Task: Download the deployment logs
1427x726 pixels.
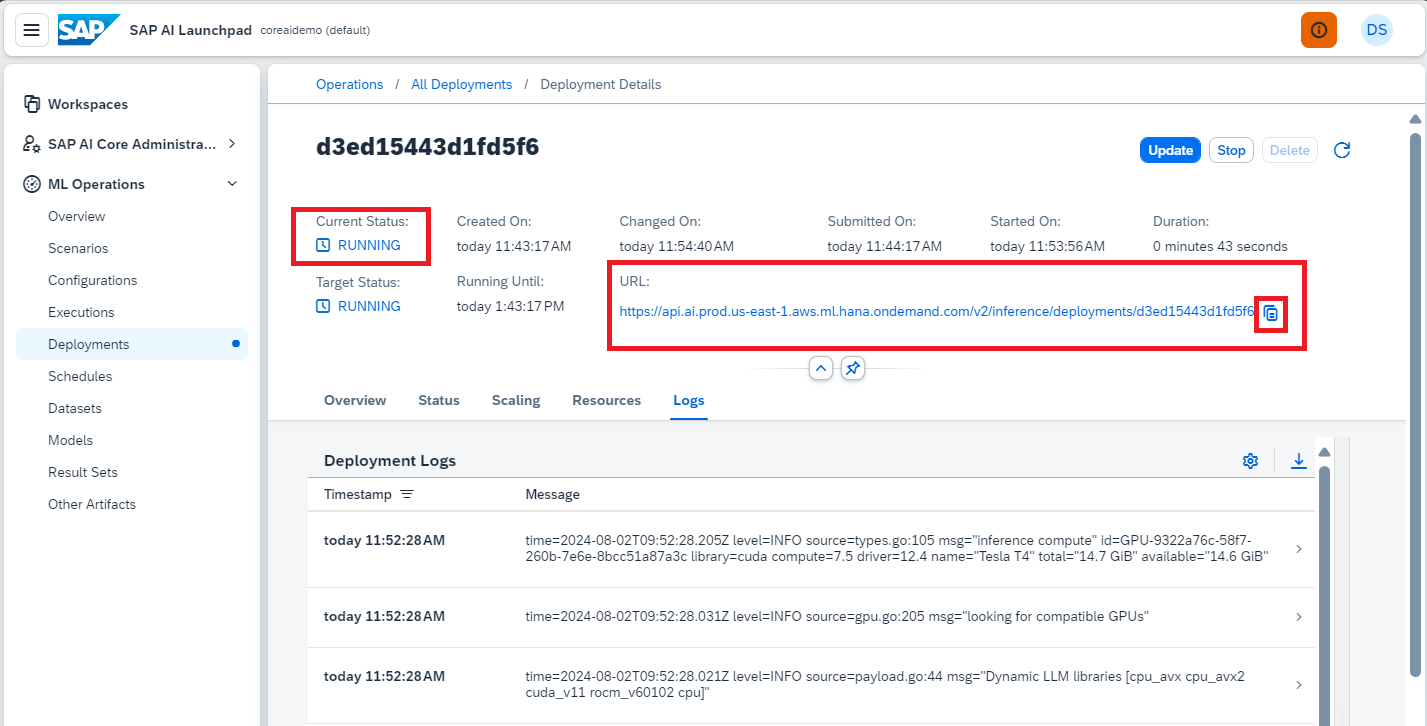Action: coord(1299,461)
